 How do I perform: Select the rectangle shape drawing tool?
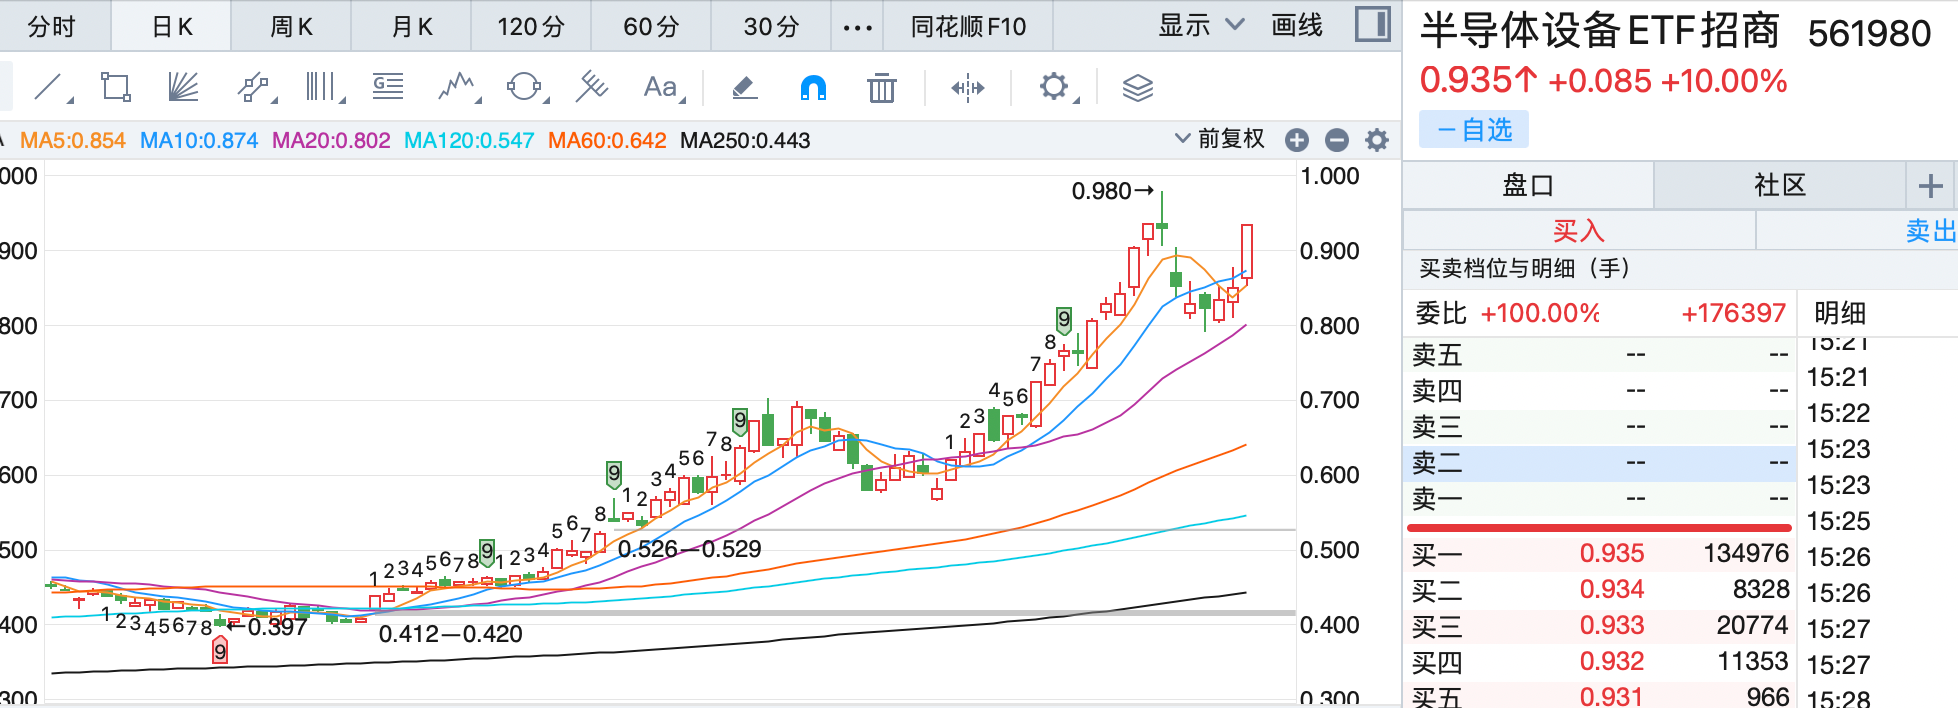[x=116, y=88]
